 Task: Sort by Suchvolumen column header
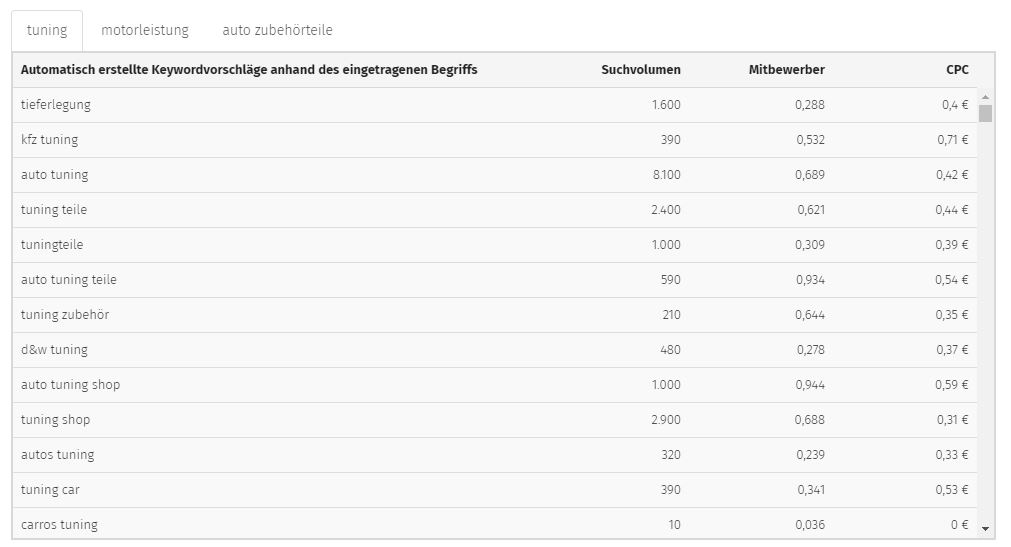point(640,70)
